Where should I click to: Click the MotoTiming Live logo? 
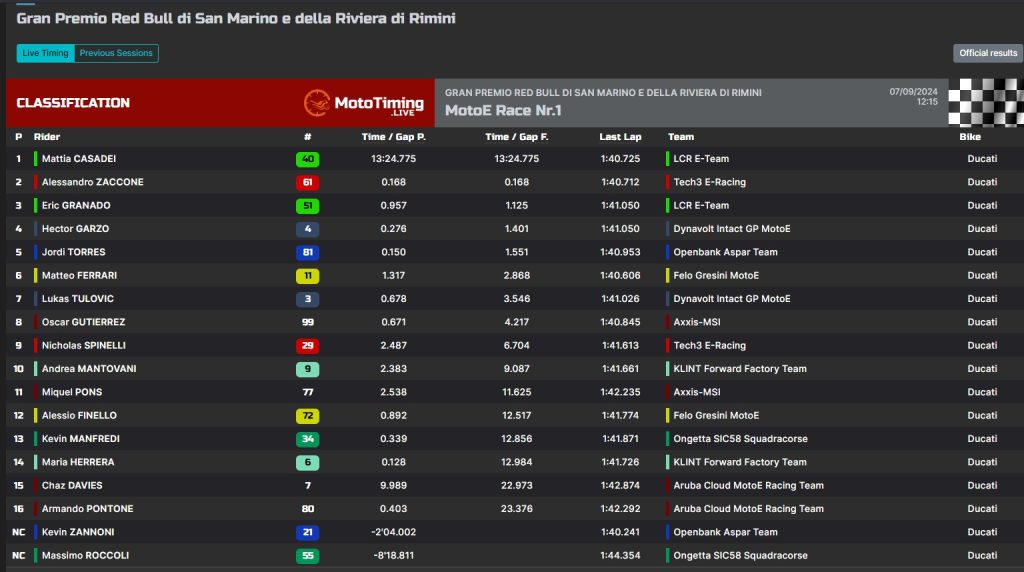[x=364, y=103]
